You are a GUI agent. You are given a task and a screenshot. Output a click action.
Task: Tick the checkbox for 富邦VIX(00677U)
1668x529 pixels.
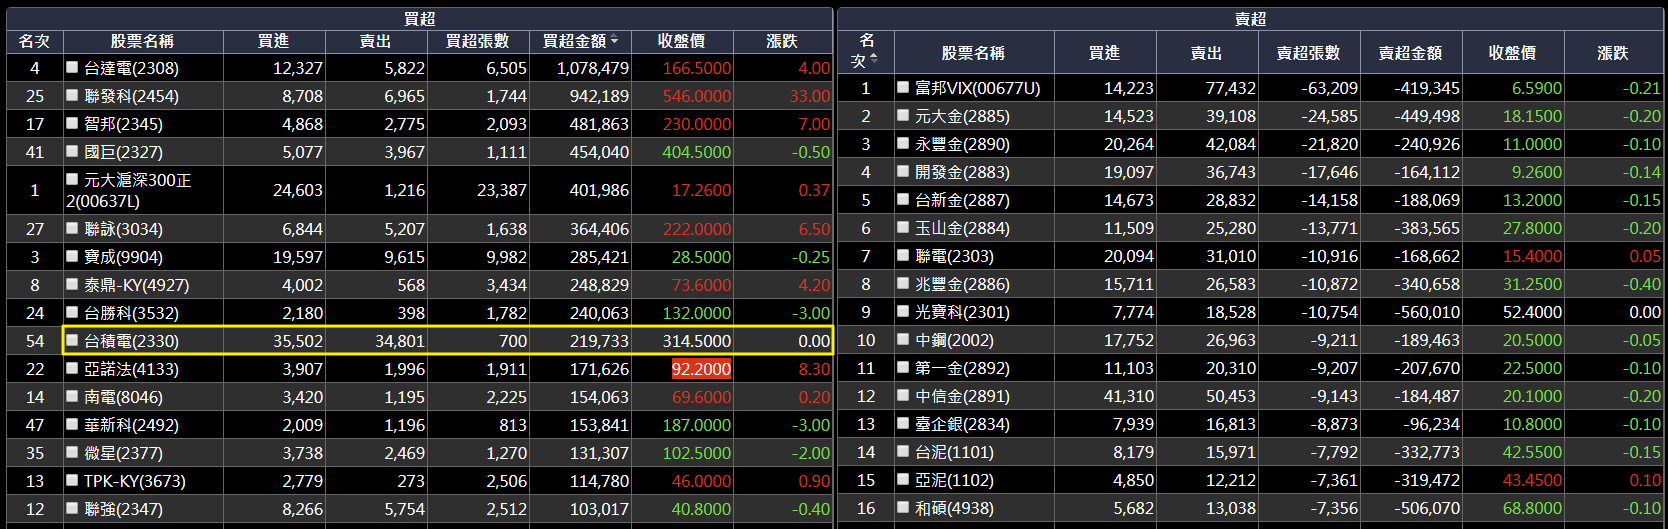click(x=903, y=87)
